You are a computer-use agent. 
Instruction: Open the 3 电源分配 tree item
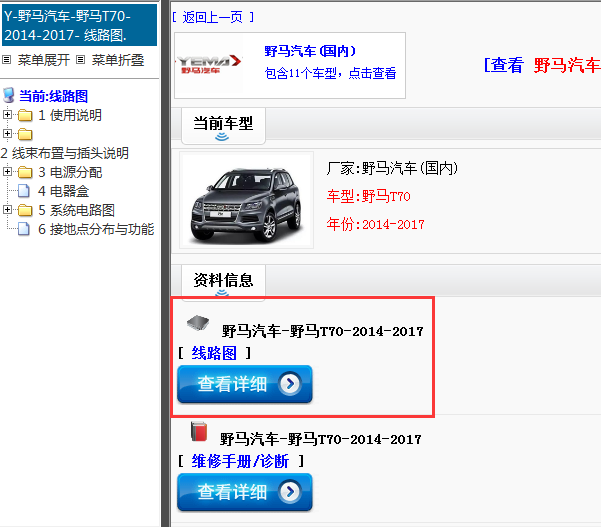coord(70,172)
